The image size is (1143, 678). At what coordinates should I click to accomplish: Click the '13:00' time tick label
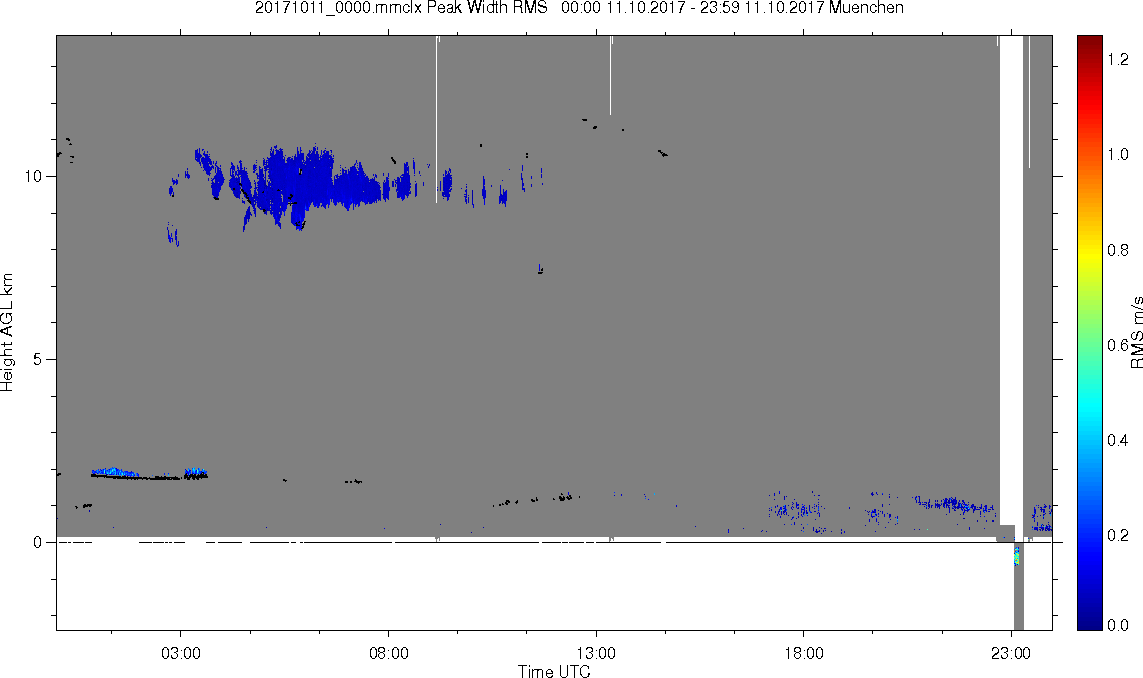[596, 653]
